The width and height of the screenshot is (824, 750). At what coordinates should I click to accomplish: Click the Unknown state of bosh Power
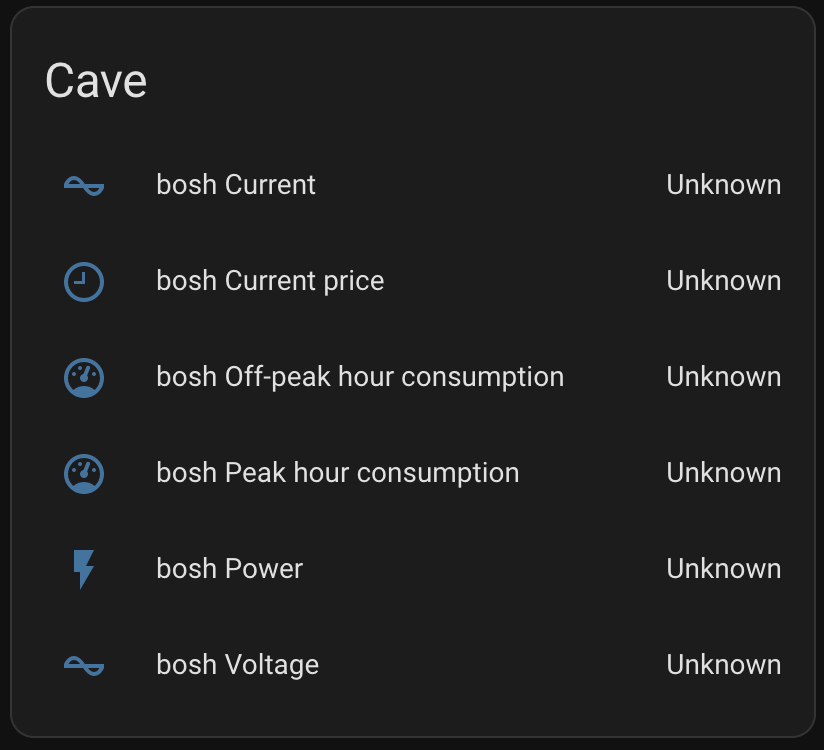click(724, 569)
